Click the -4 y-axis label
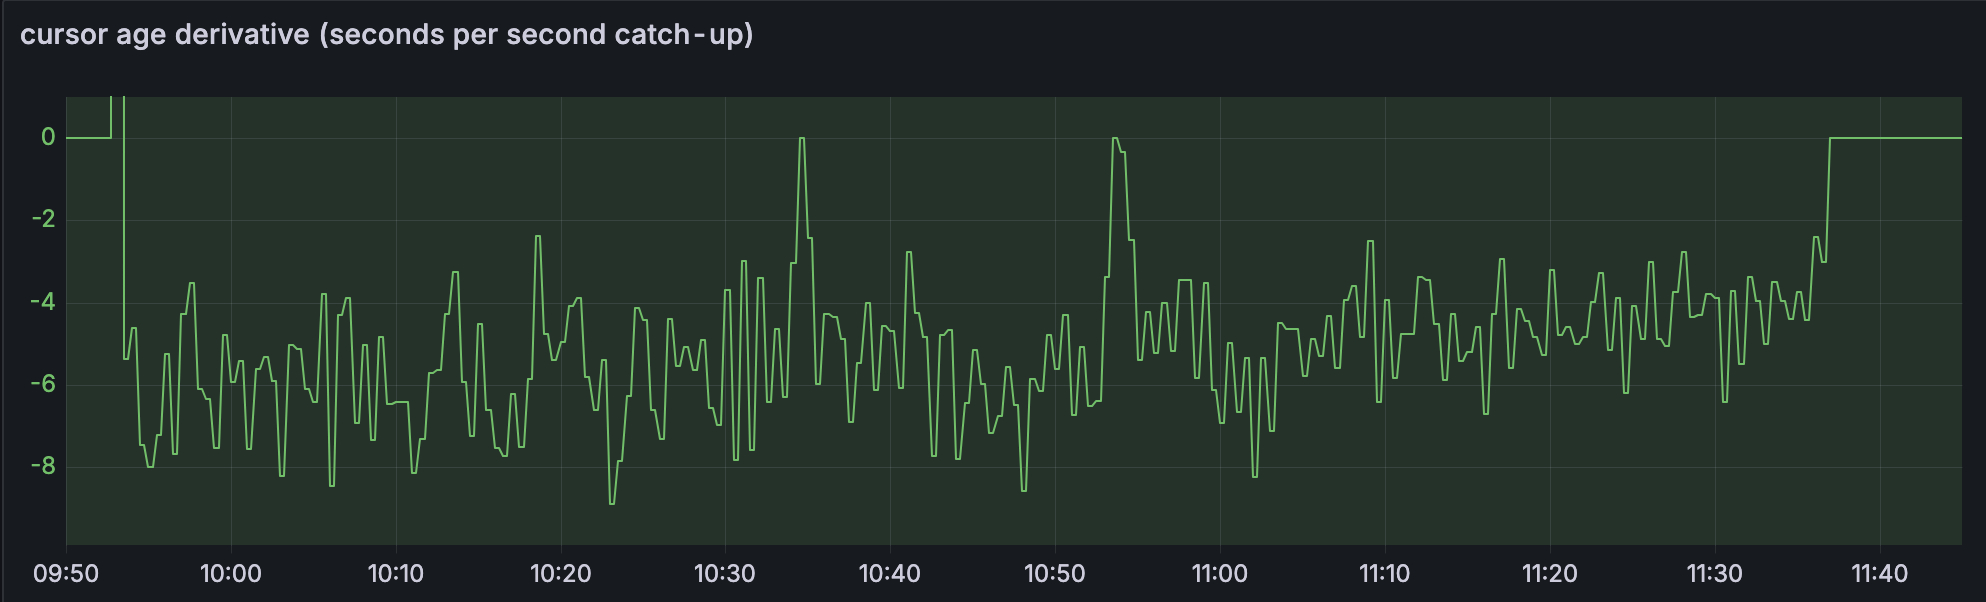 pyautogui.click(x=43, y=302)
